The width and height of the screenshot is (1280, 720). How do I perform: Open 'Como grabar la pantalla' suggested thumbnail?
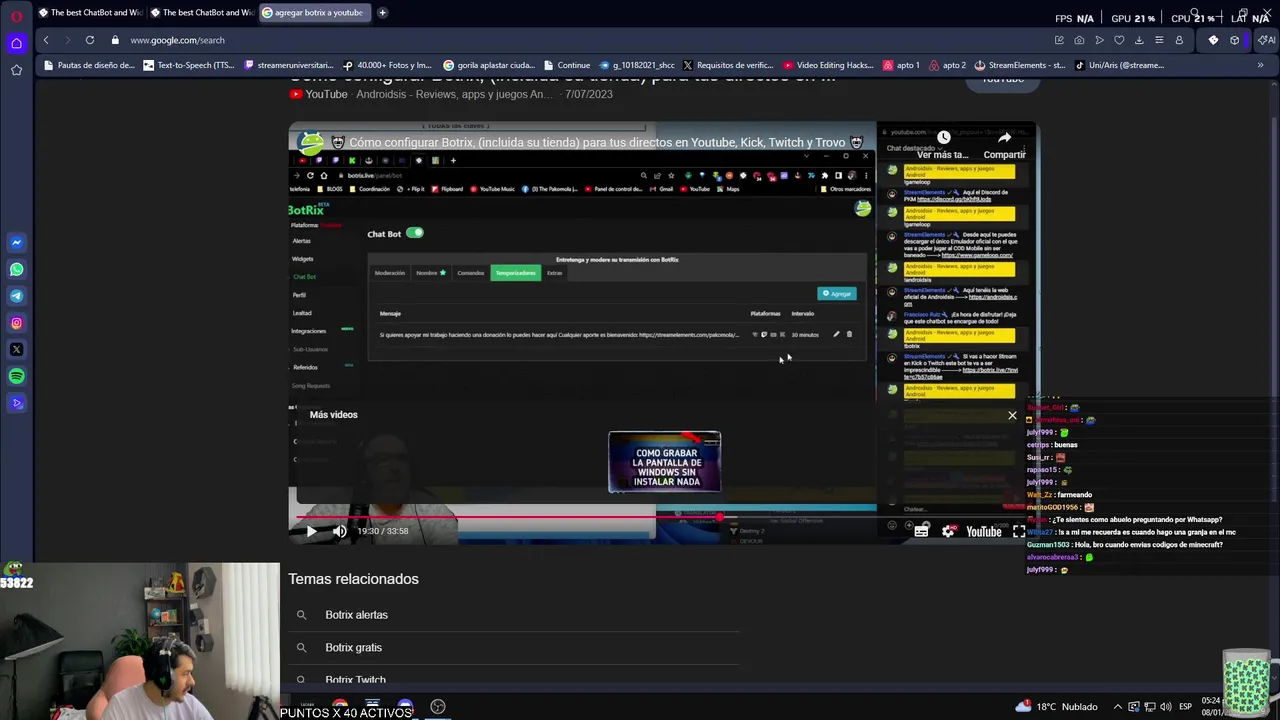[x=665, y=462]
